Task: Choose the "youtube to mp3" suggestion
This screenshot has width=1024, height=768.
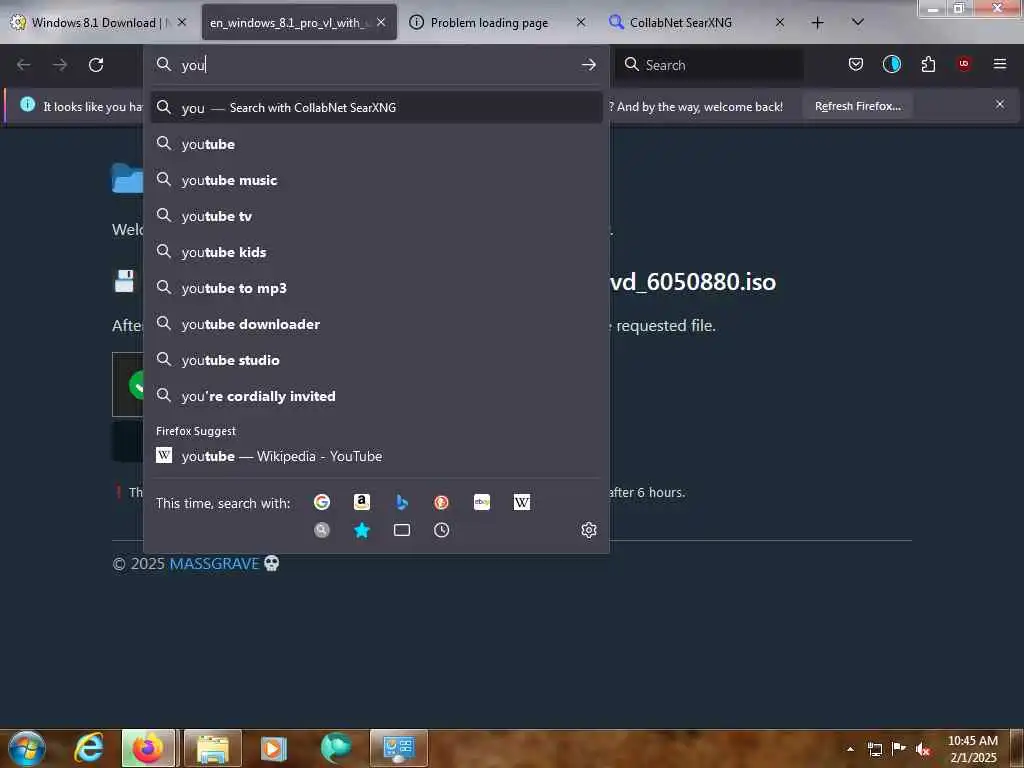Action: (376, 288)
